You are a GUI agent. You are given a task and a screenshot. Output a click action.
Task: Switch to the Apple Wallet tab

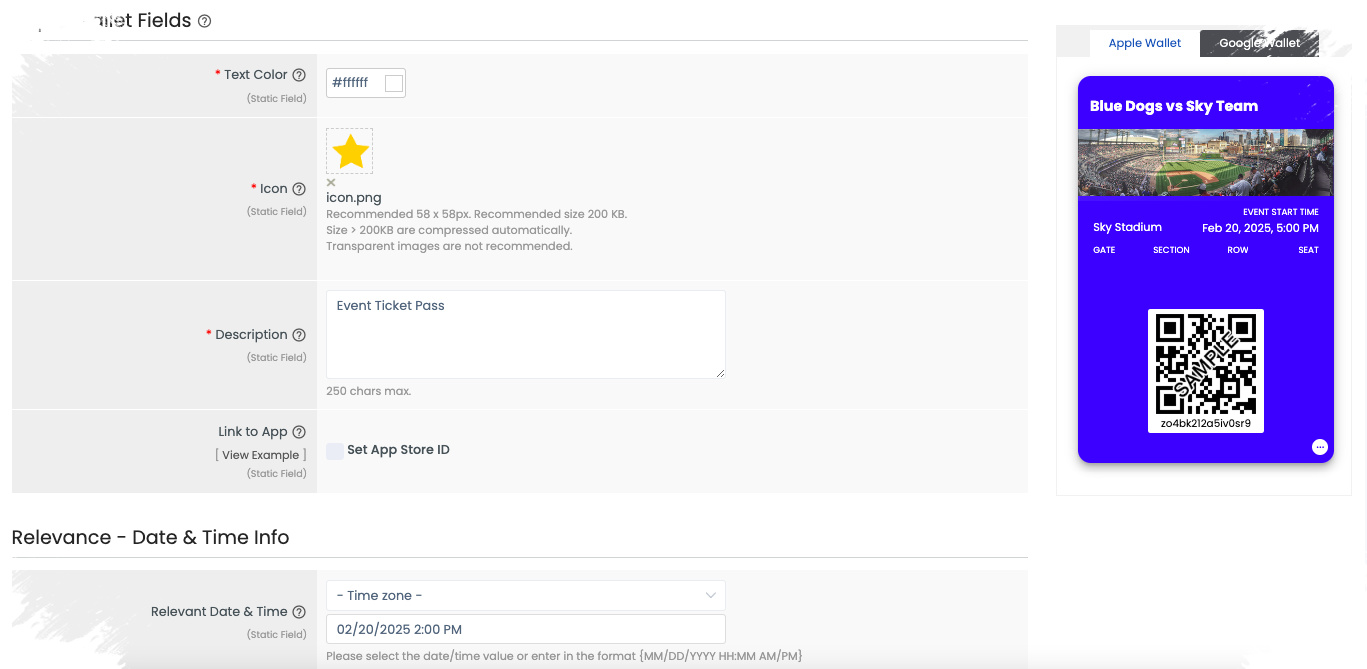[x=1145, y=43]
